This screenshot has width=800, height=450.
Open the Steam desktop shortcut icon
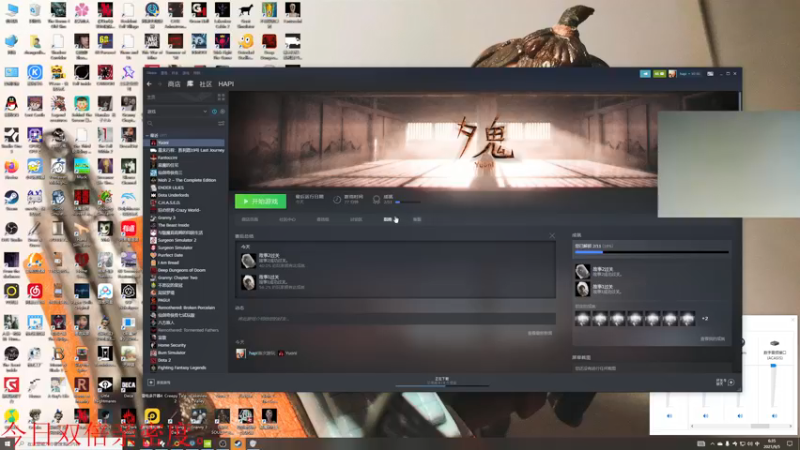point(11,197)
